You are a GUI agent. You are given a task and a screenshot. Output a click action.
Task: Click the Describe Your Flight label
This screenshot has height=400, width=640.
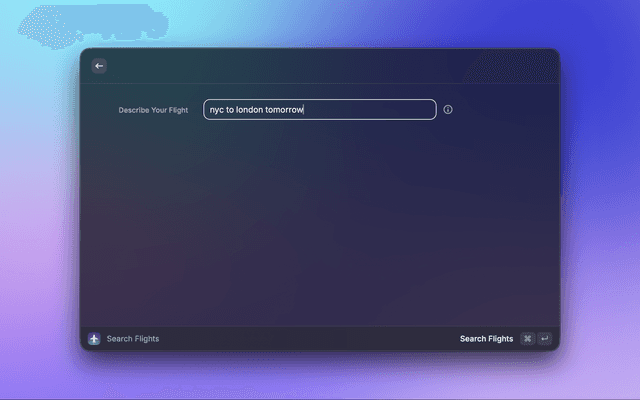click(x=153, y=110)
